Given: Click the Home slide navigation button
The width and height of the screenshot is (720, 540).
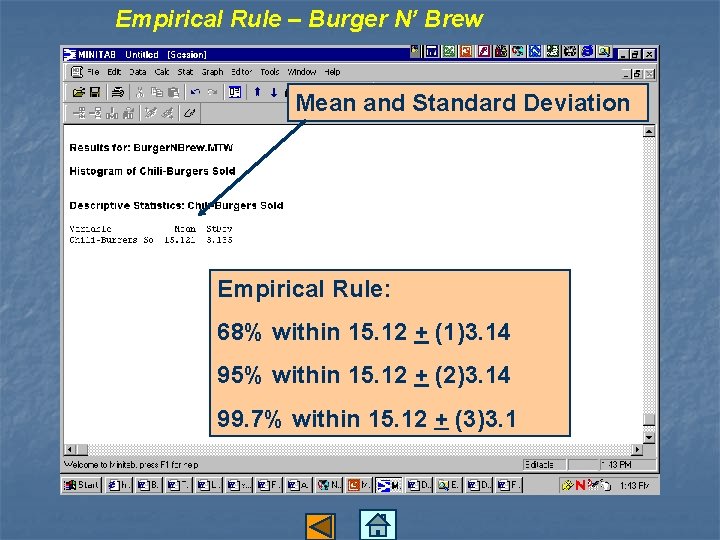Looking at the screenshot, I should pyautogui.click(x=377, y=525).
